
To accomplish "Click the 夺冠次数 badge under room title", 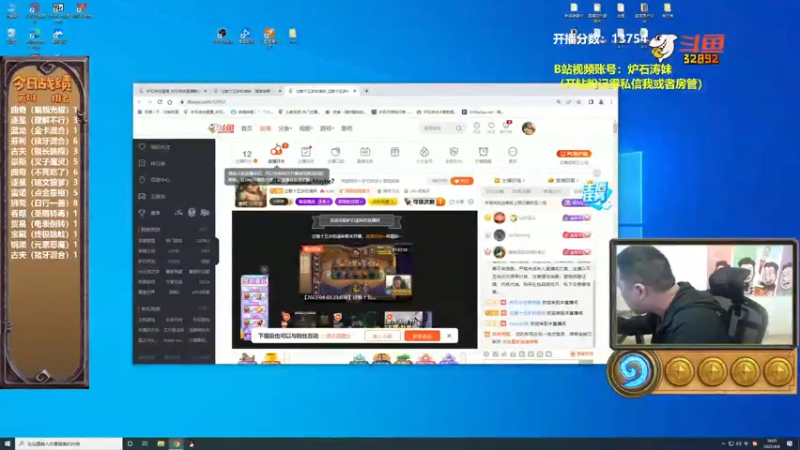I will click(424, 202).
